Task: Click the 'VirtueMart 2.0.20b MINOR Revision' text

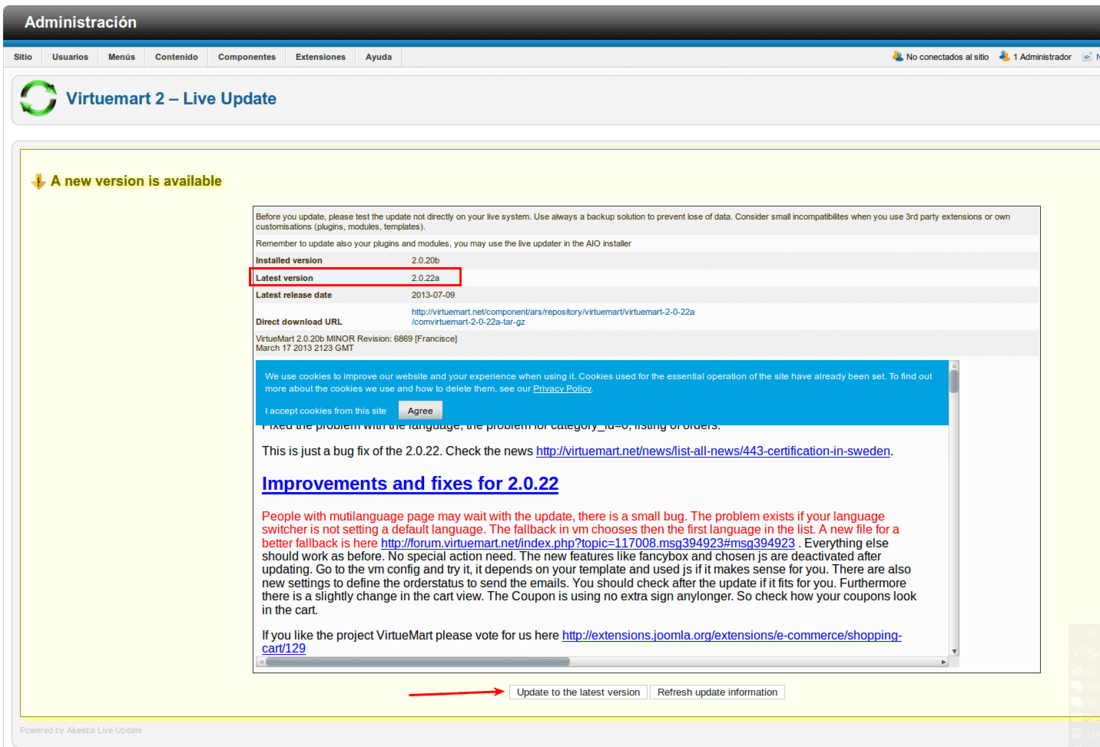Action: [x=356, y=339]
